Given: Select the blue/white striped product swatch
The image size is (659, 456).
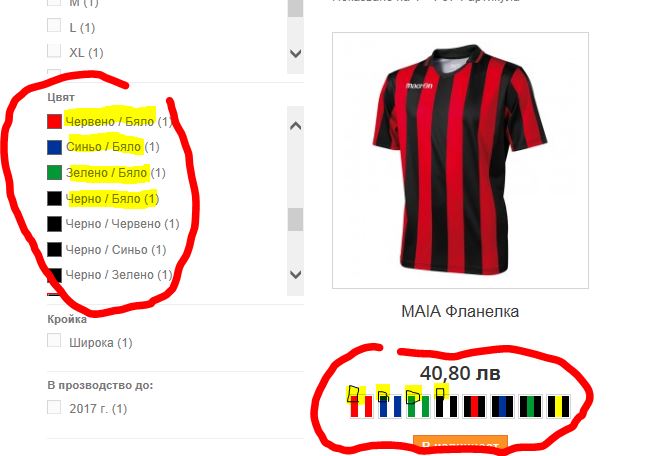Looking at the screenshot, I should pos(390,406).
